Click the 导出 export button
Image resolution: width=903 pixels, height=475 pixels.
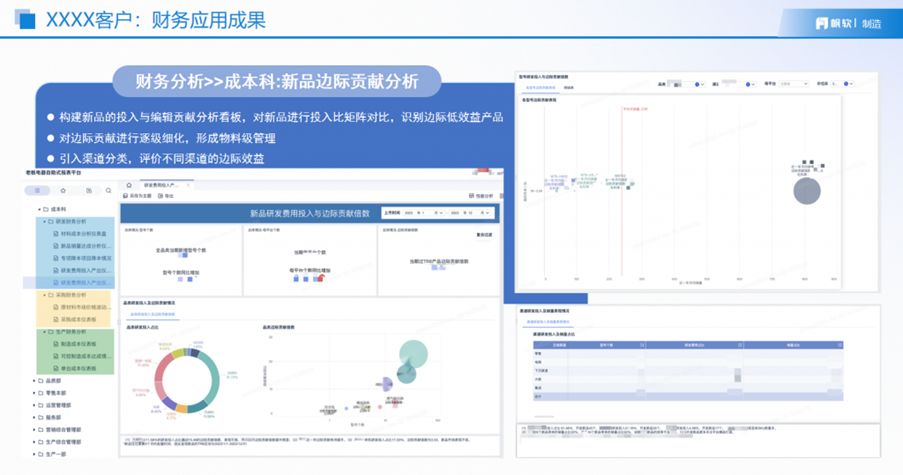pyautogui.click(x=166, y=196)
